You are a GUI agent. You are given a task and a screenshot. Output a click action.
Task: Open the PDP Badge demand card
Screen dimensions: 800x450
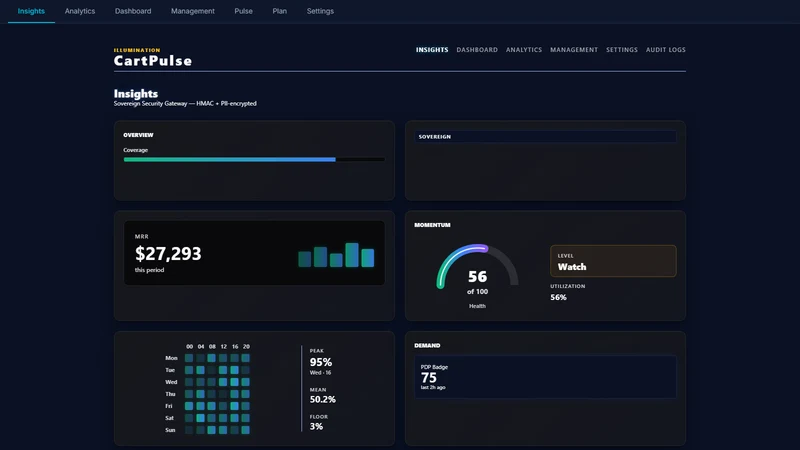pos(545,377)
